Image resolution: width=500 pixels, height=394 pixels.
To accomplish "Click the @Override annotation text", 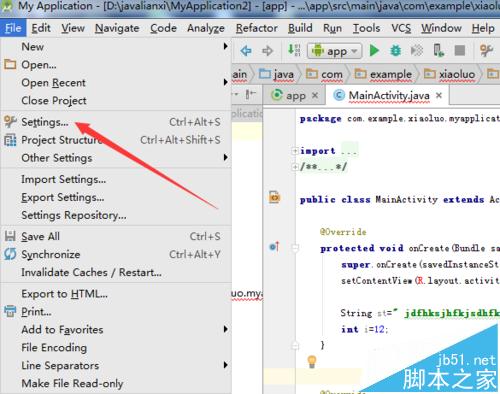I will point(343,232).
